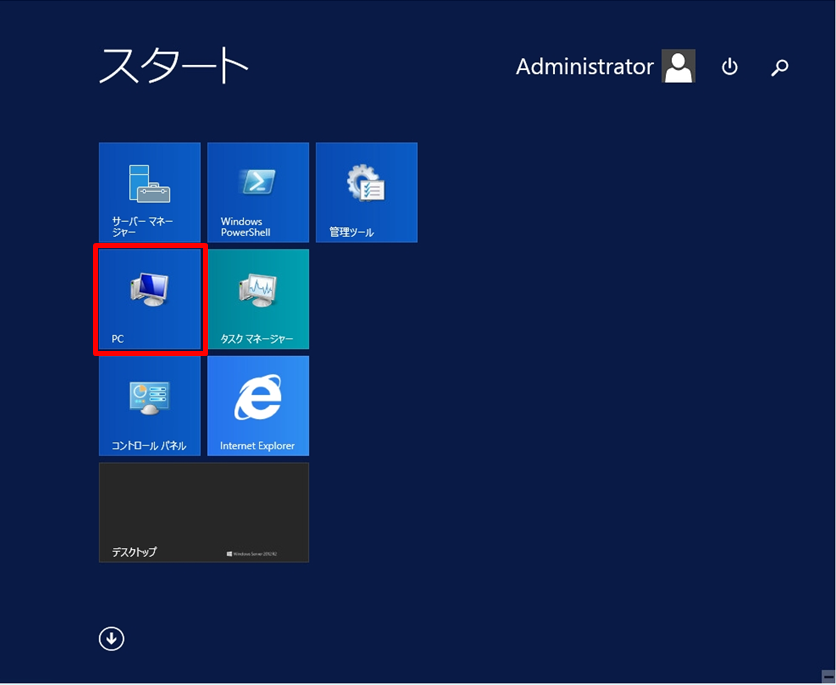Click the zoom-out minus button at the corner
836x685 pixels.
pos(829,675)
